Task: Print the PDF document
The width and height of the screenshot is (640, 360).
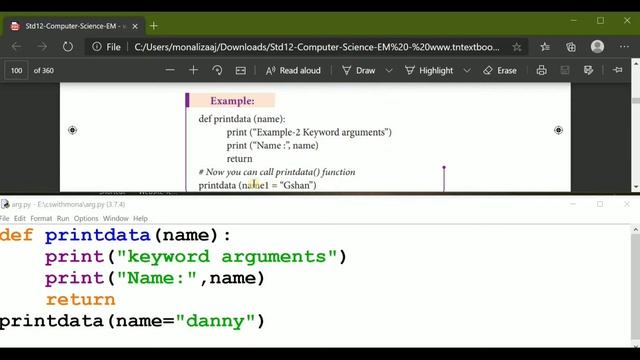Action: [541, 70]
